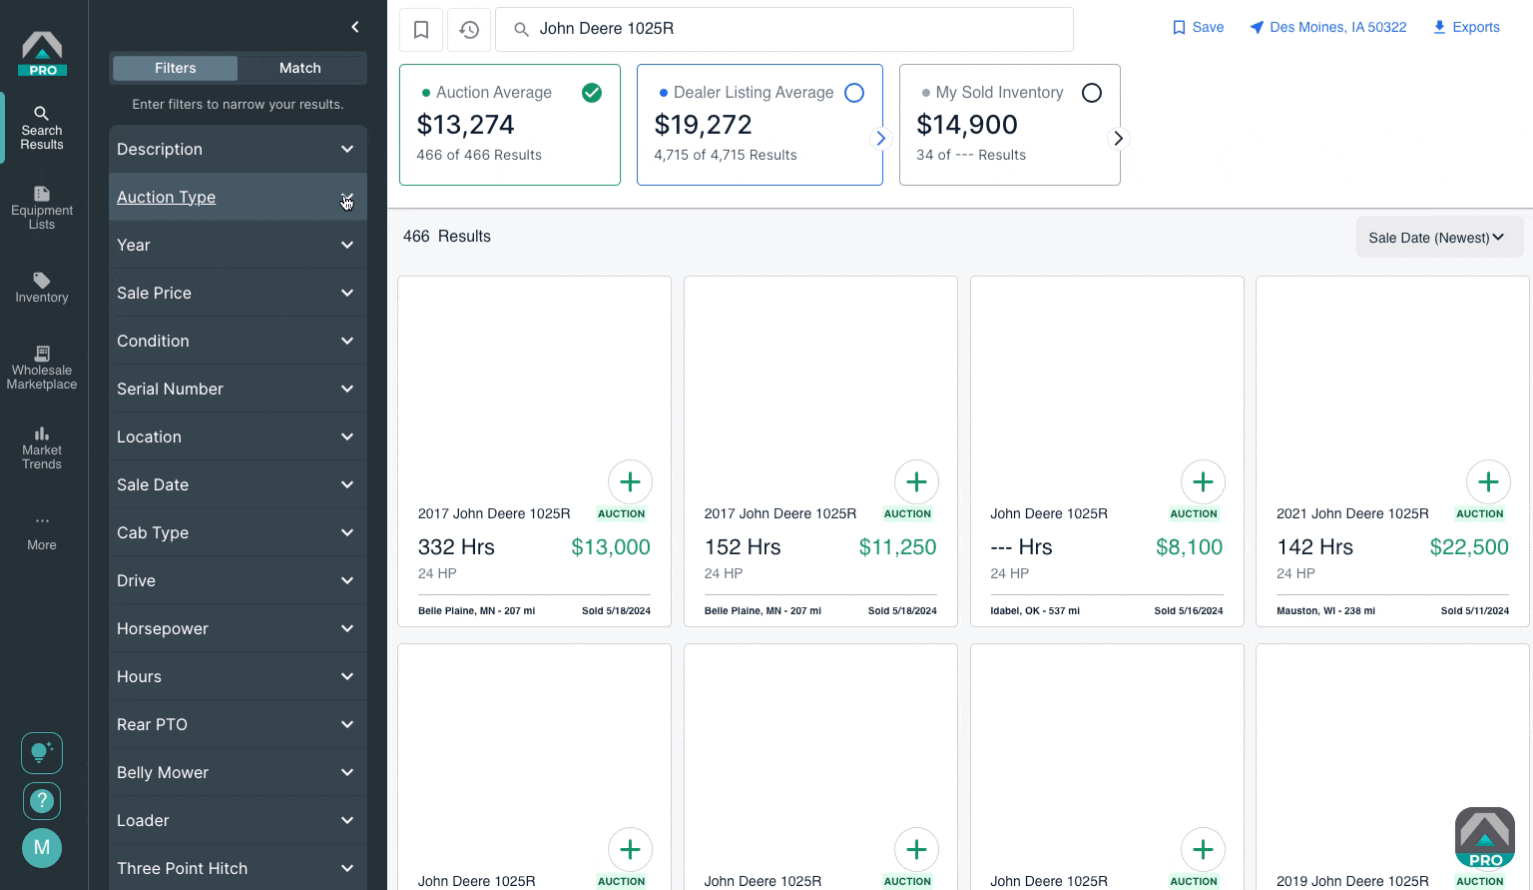Expand the Three Point Hitch filter
Viewport: 1533px width, 890px height.
[x=237, y=868]
